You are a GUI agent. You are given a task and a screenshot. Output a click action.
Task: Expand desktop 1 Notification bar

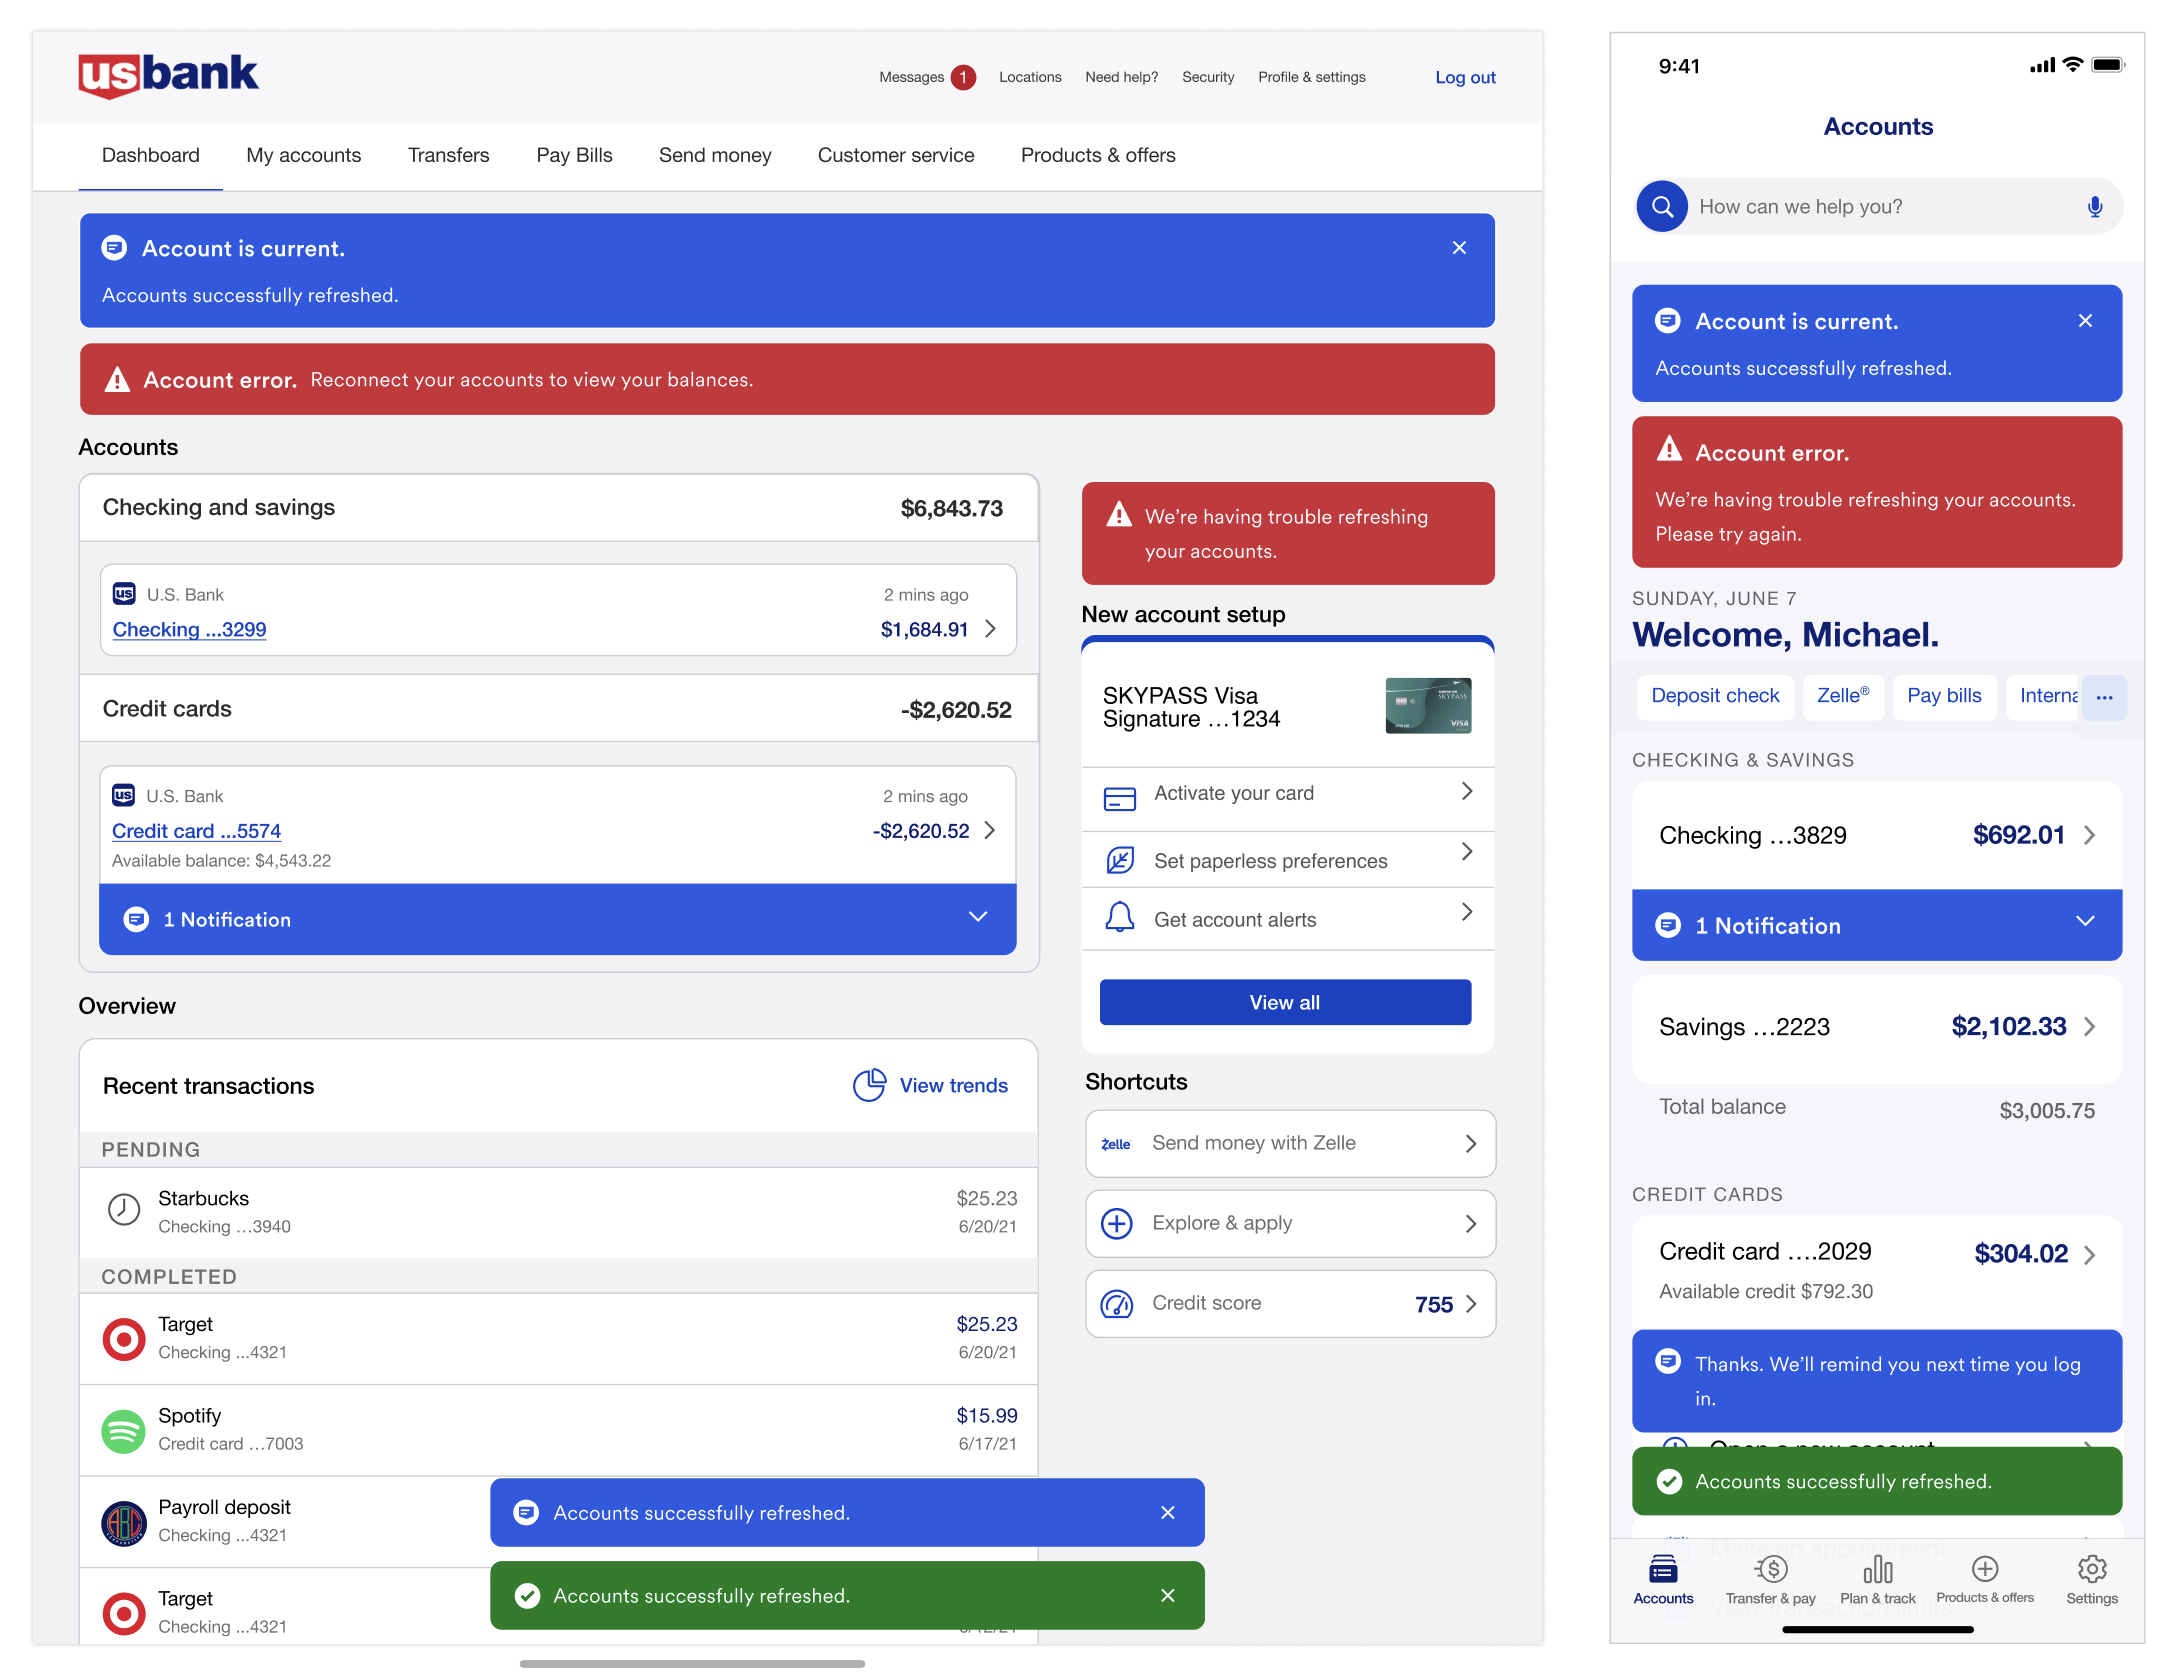click(x=978, y=918)
